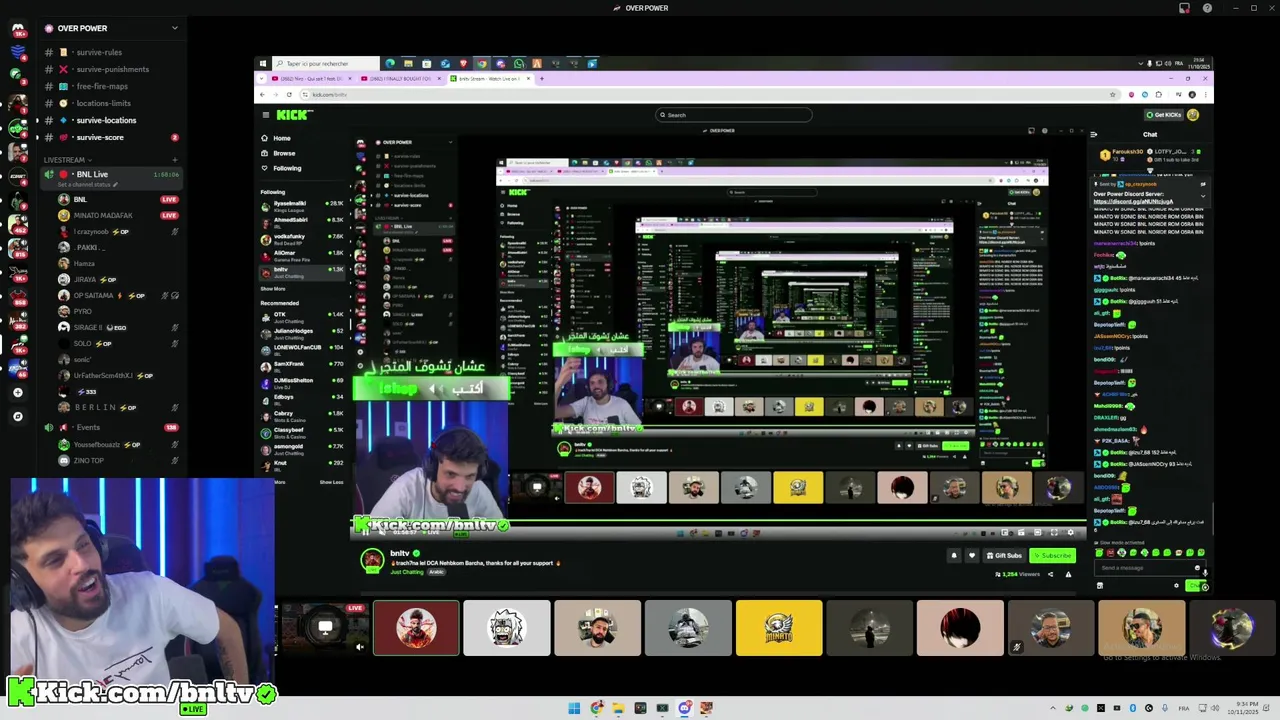Toggle the notification bell beside Gift Subs
The height and width of the screenshot is (720, 1280).
[x=954, y=556]
